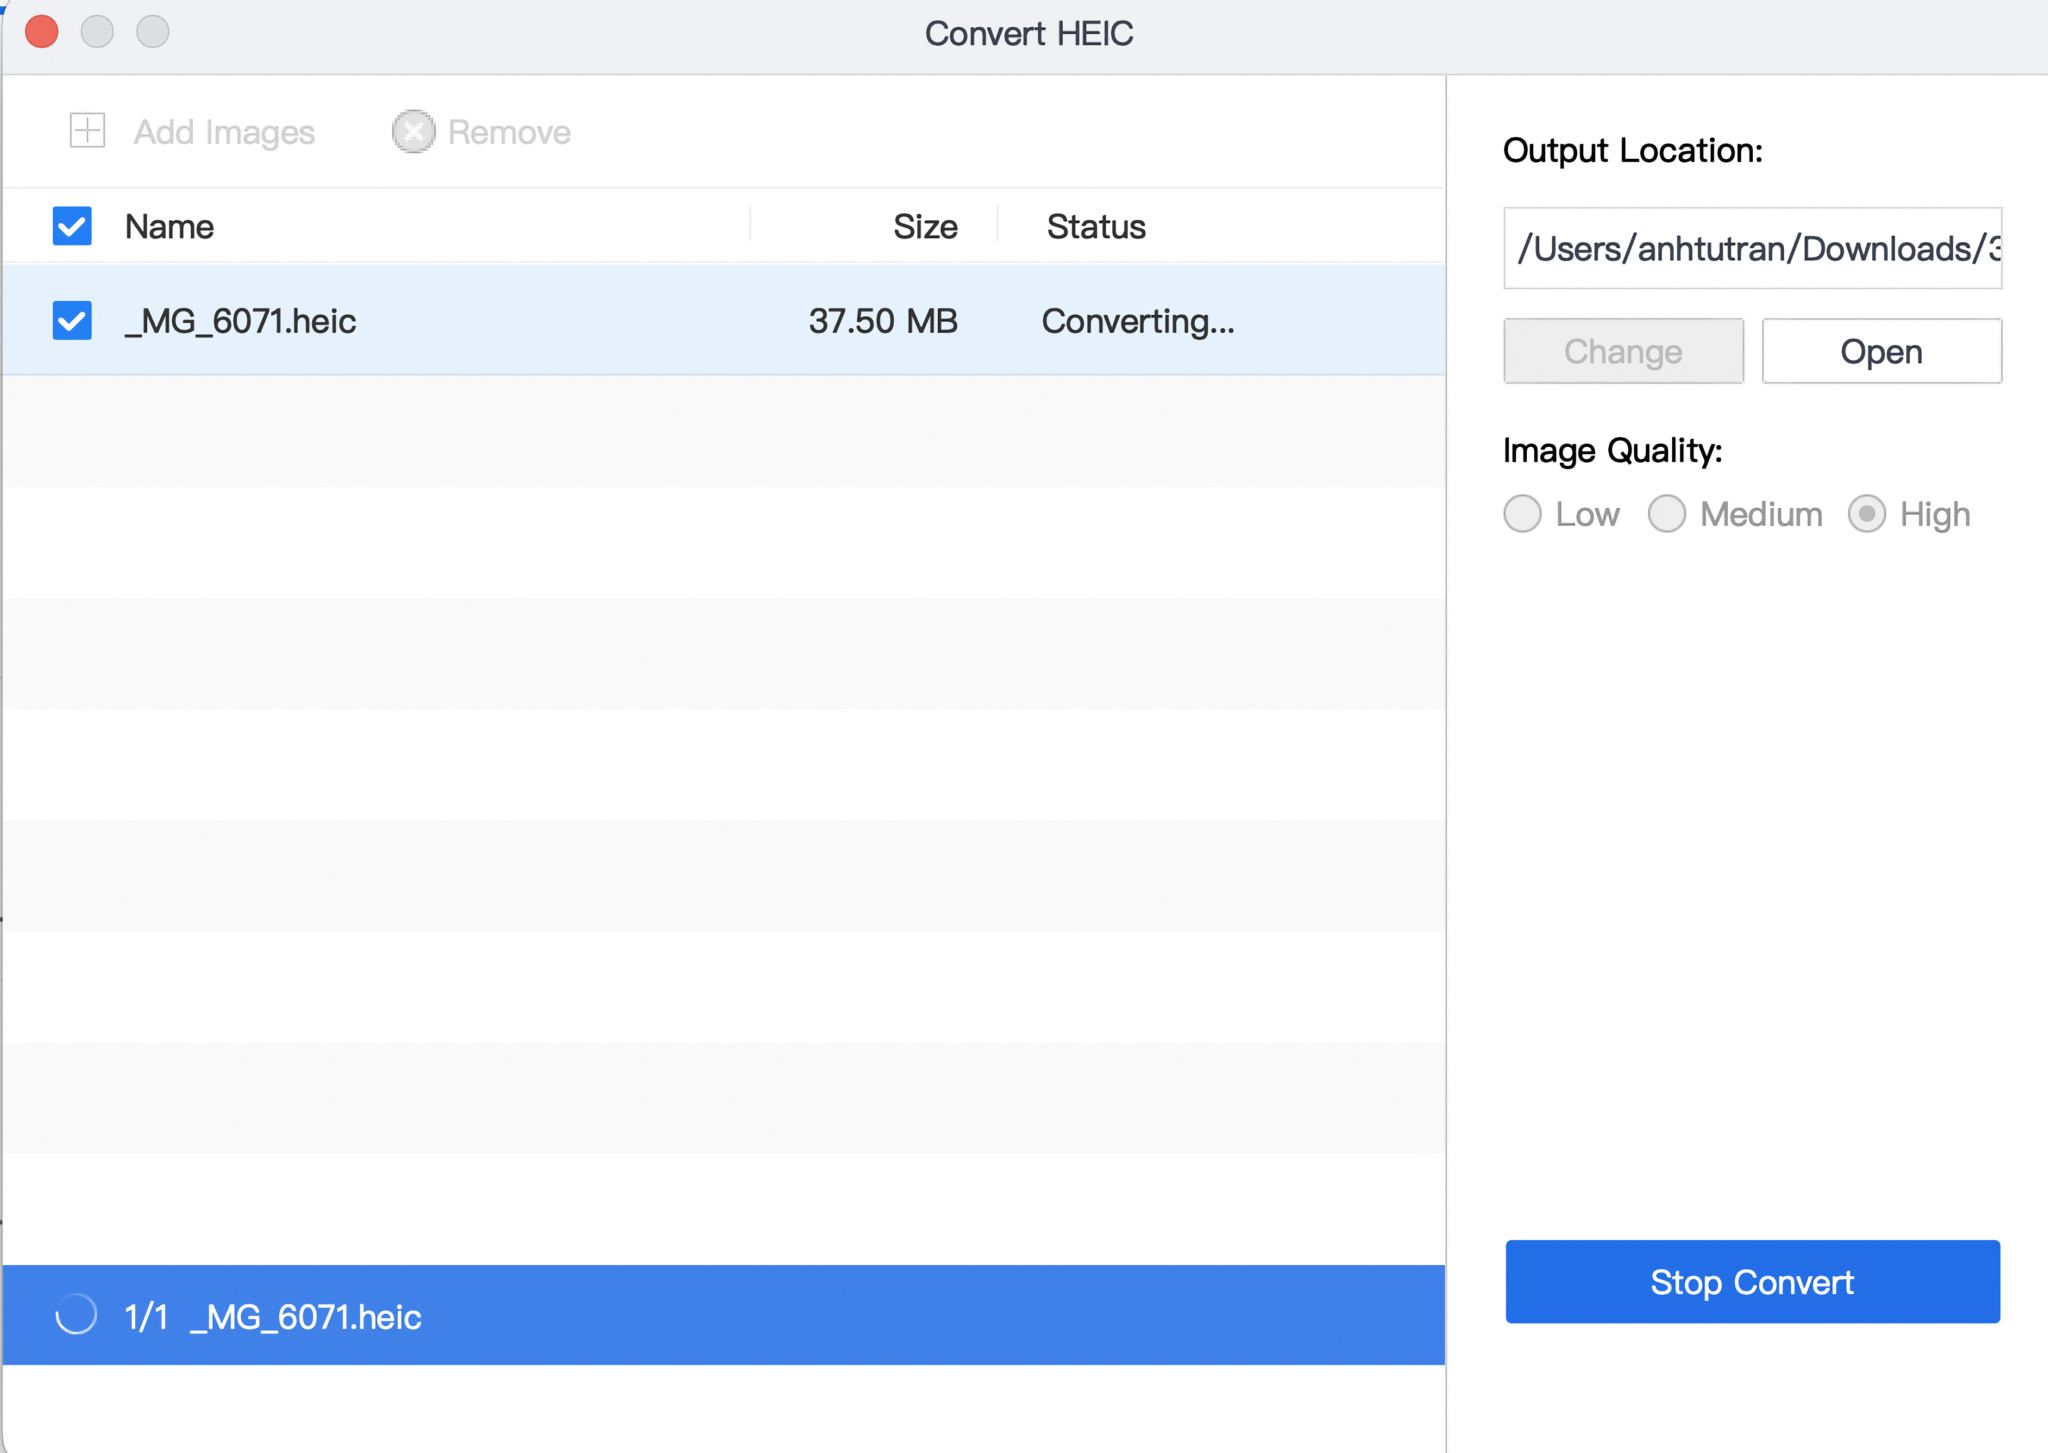Click the spinning conversion progress icon
This screenshot has width=2048, height=1453.
75,1315
